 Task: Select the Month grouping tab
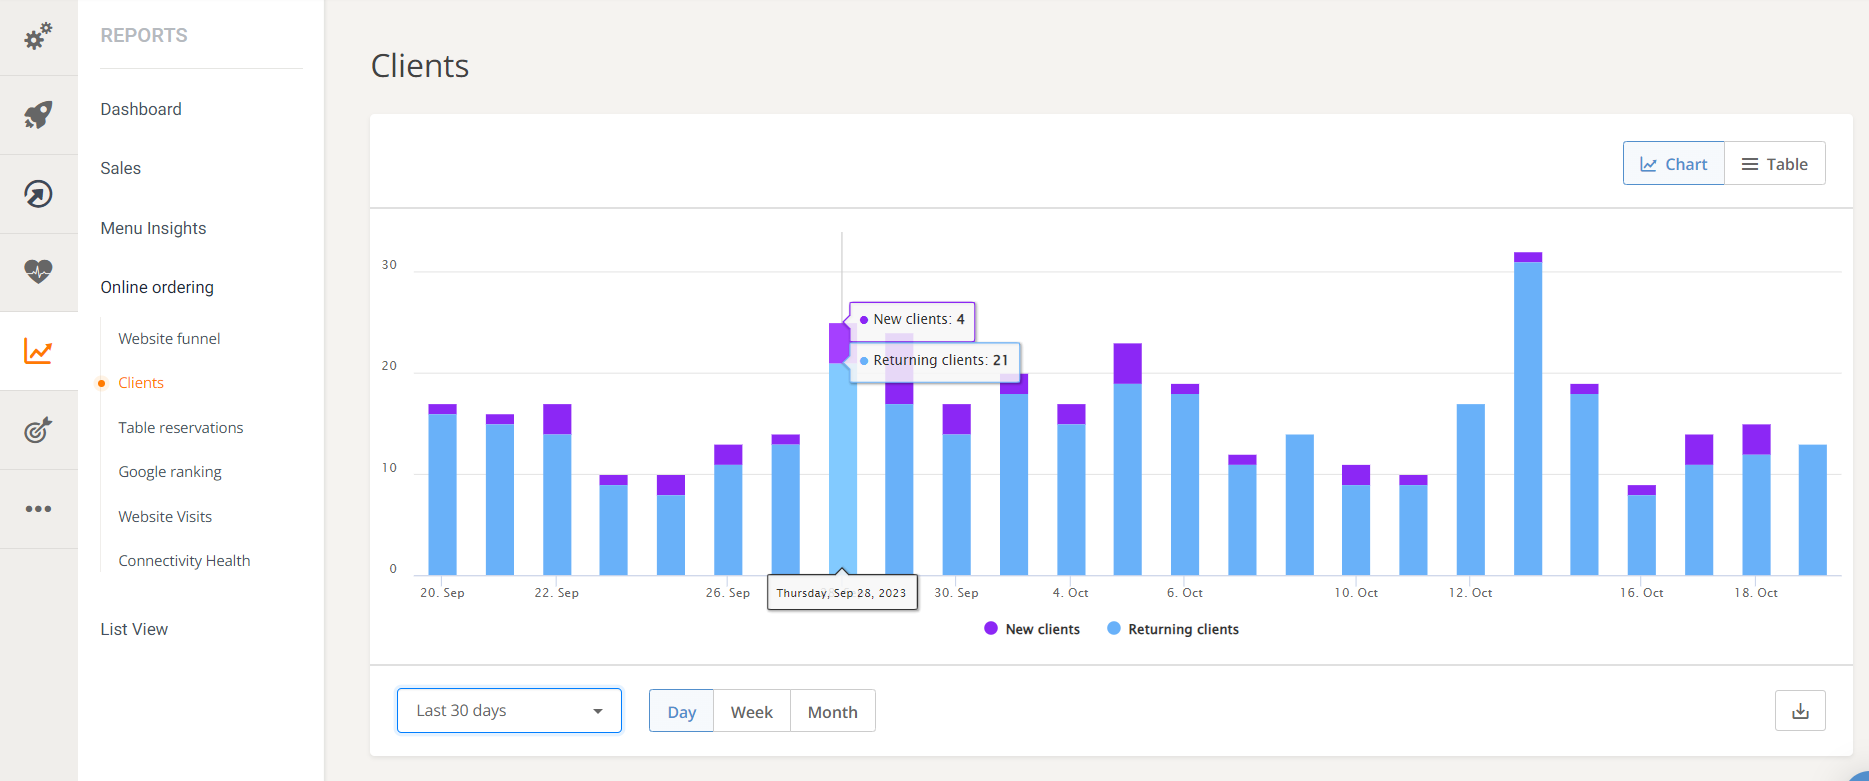click(832, 712)
